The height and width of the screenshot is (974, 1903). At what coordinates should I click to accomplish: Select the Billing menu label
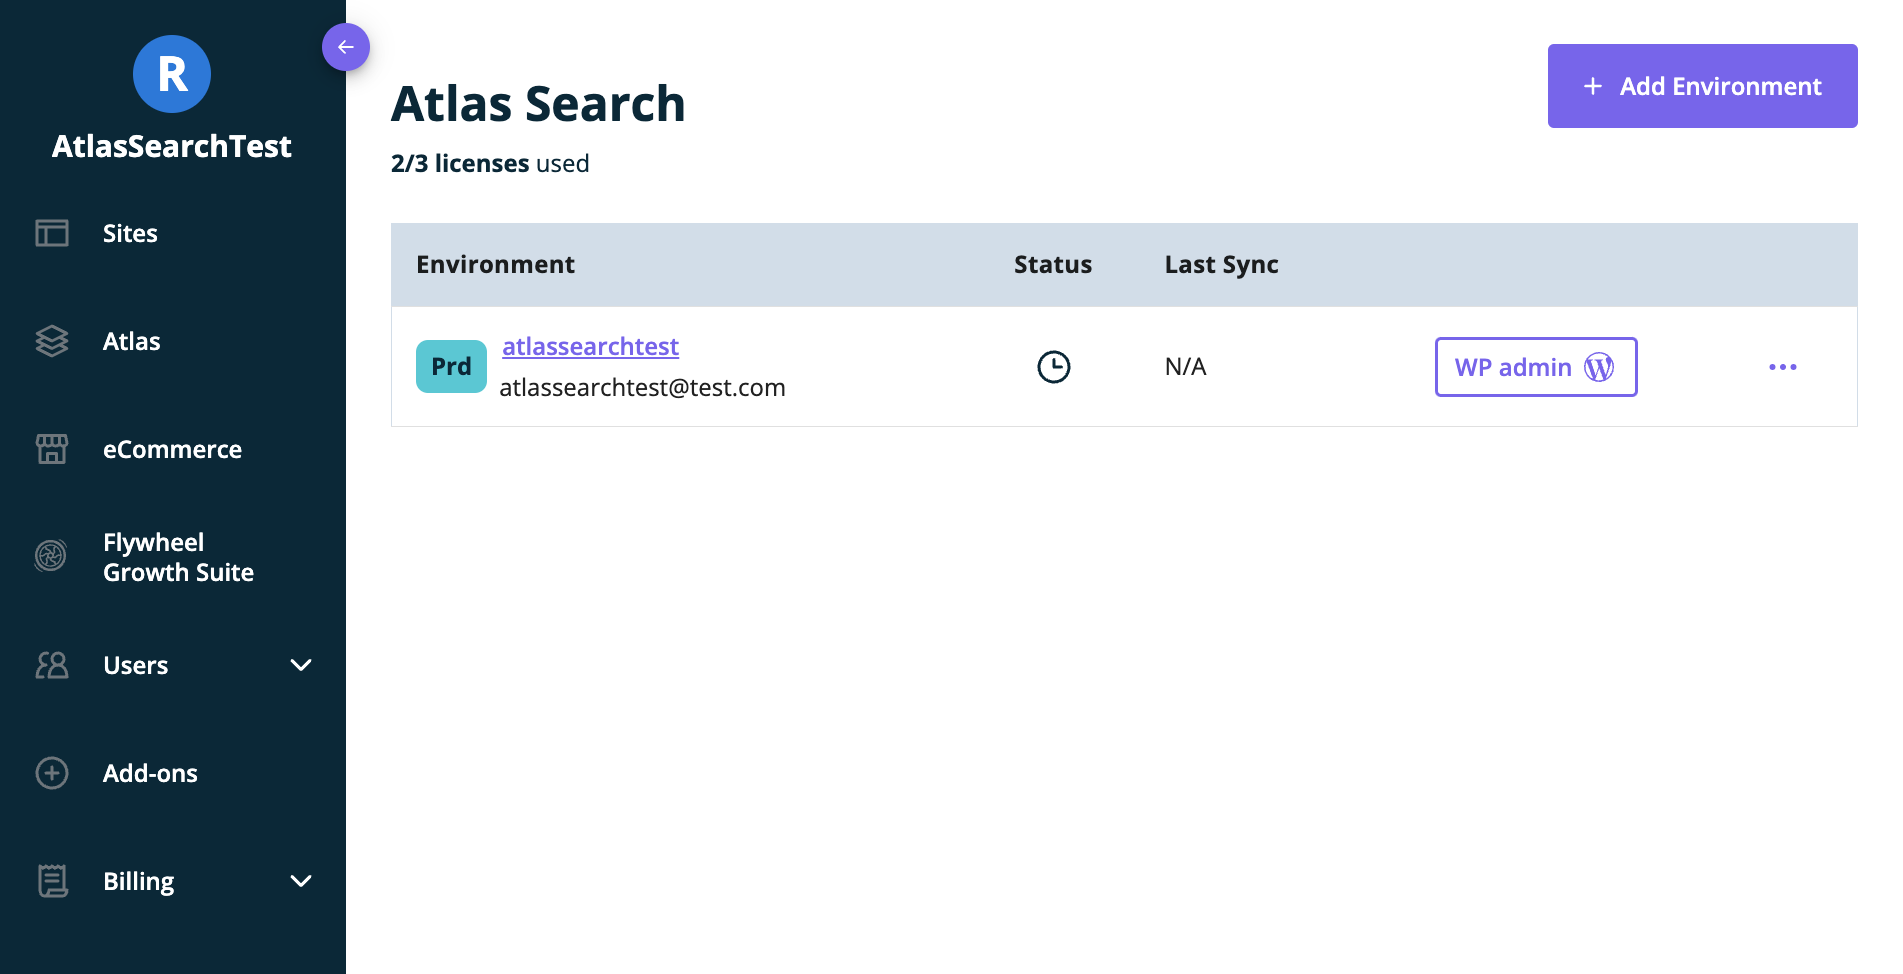(x=138, y=881)
